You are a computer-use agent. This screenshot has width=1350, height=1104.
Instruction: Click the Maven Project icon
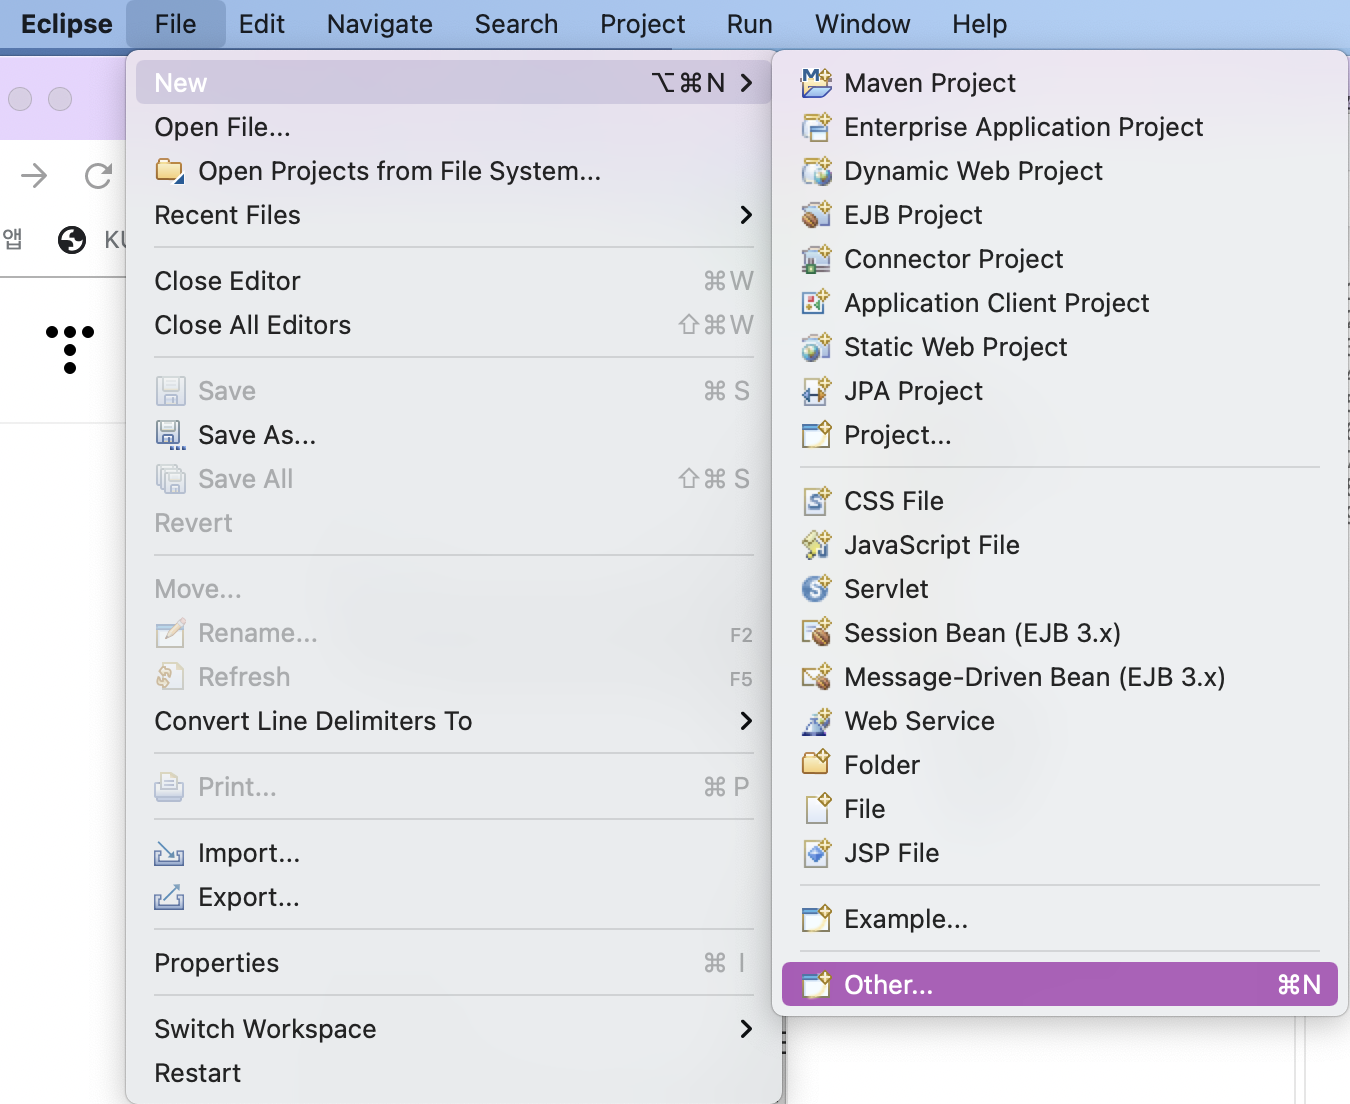click(816, 83)
